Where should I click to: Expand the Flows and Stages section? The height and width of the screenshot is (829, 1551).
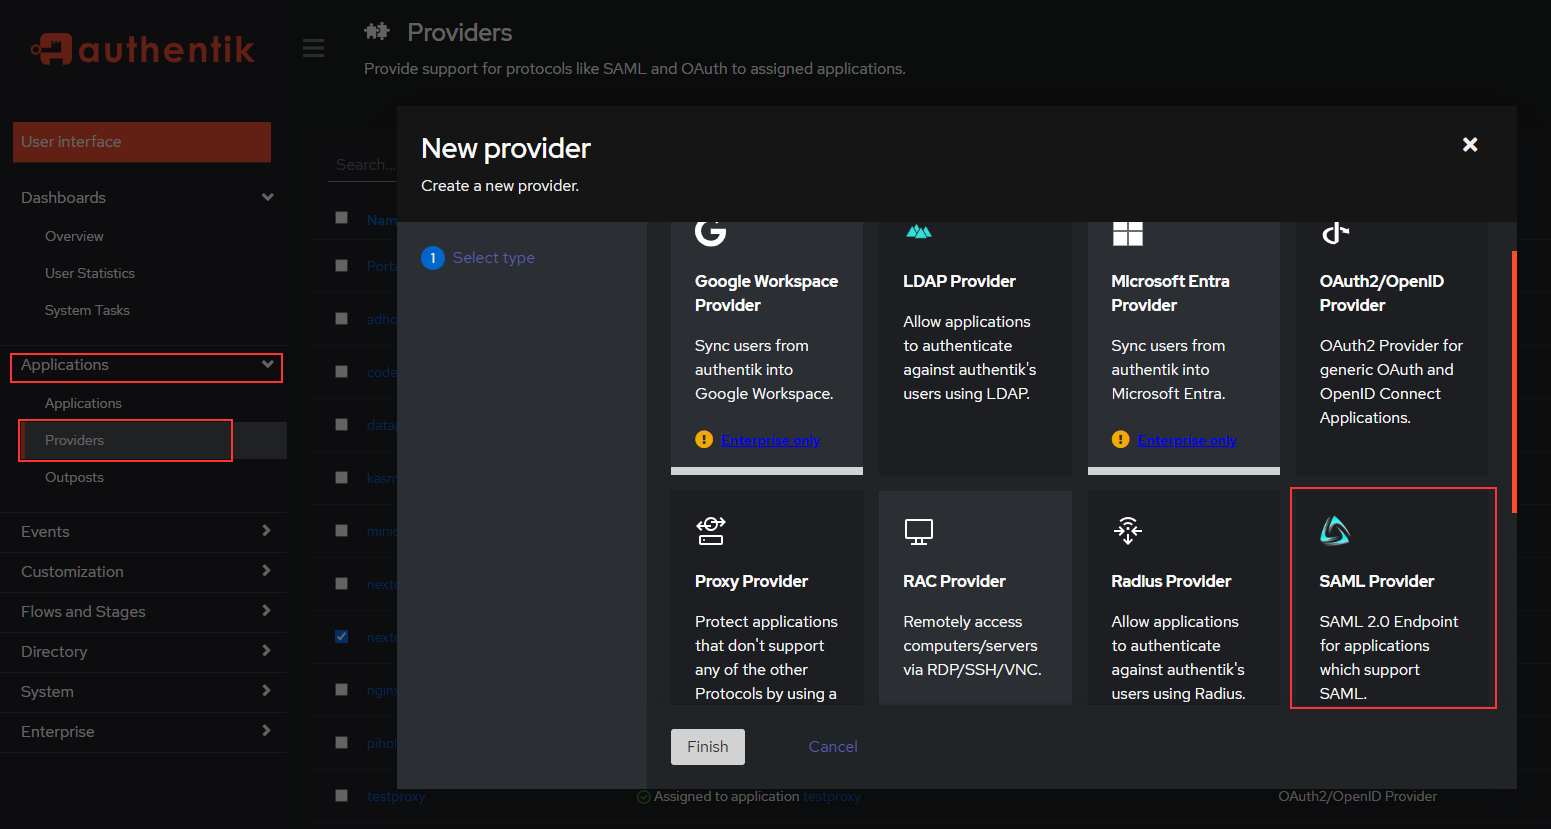tap(142, 612)
